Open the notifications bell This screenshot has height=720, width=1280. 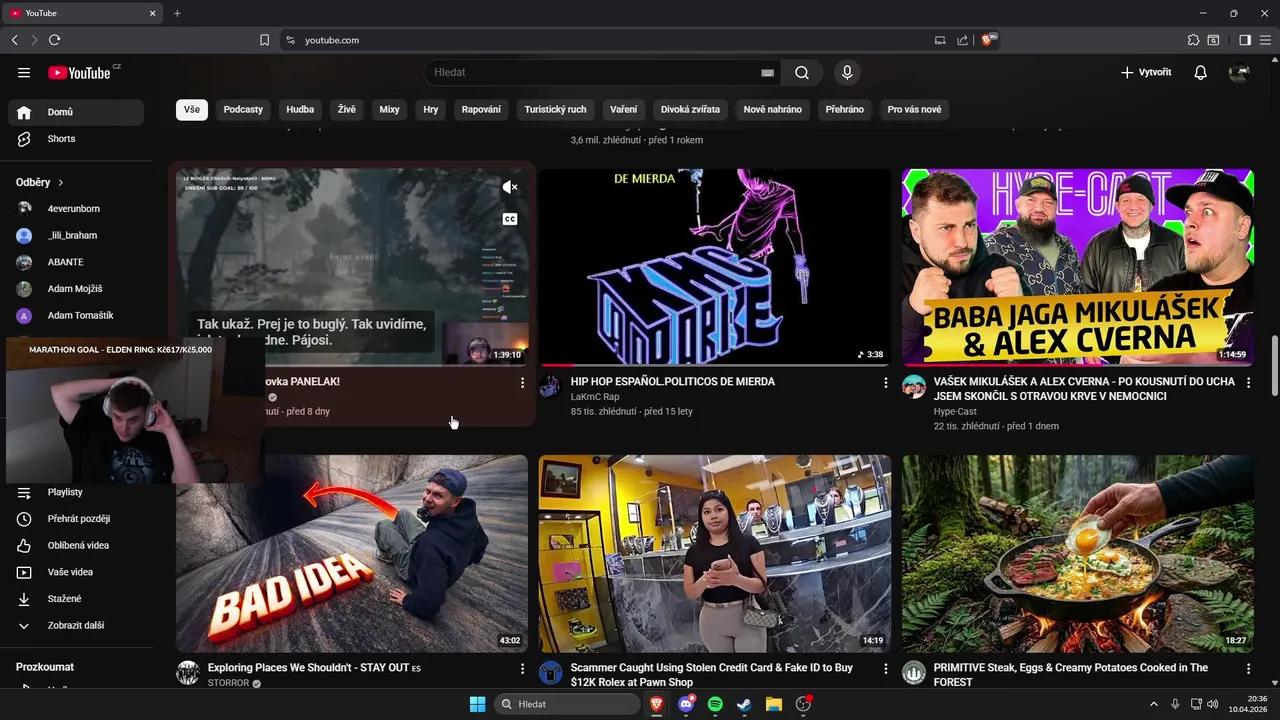[x=1201, y=72]
